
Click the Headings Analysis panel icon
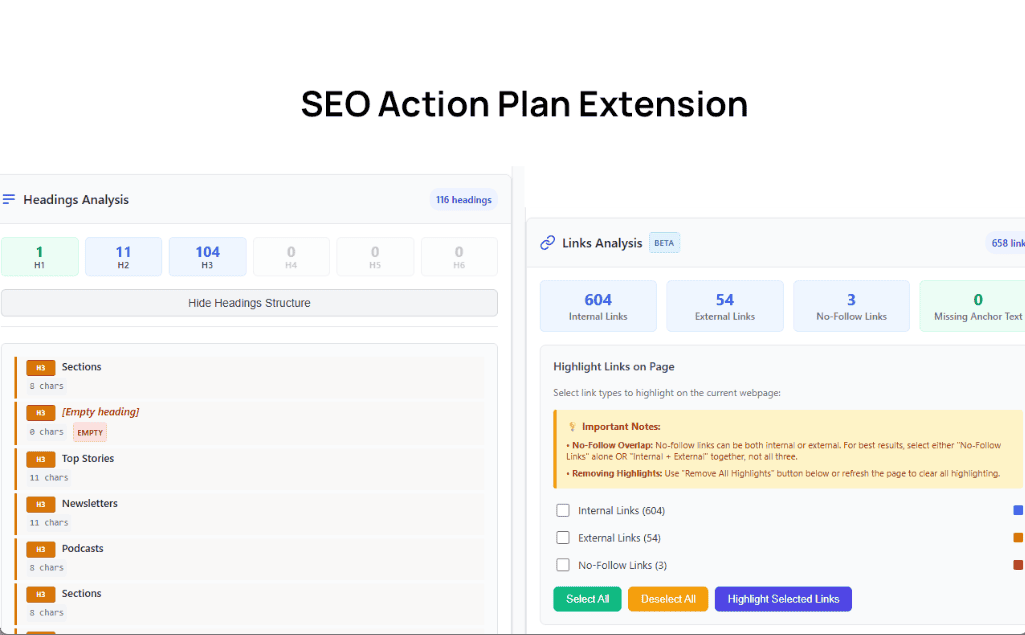pos(10,198)
